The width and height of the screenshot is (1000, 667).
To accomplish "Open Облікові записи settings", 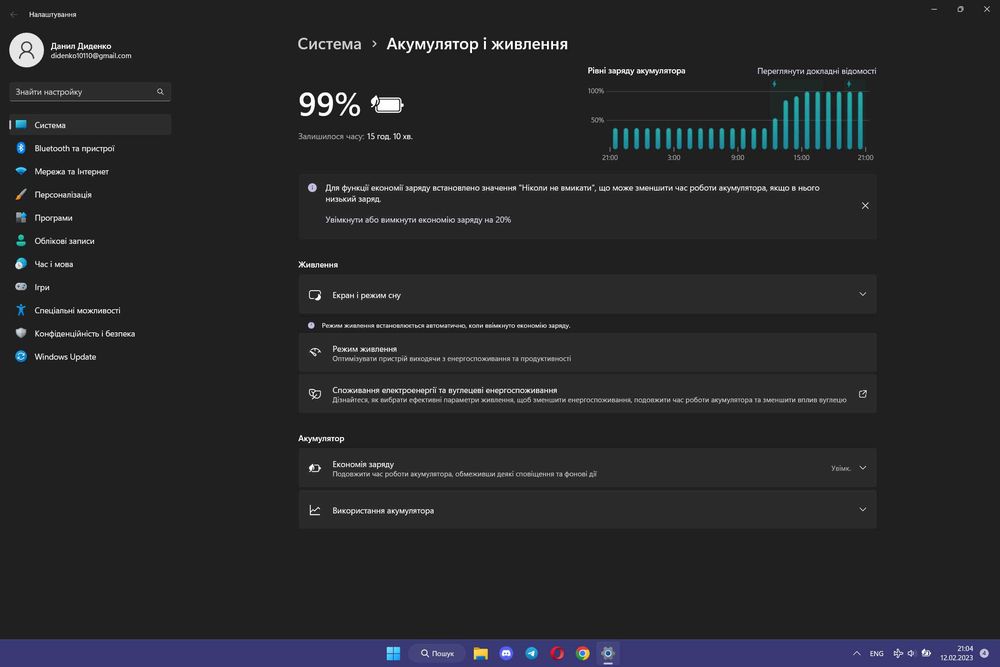I will (90, 241).
